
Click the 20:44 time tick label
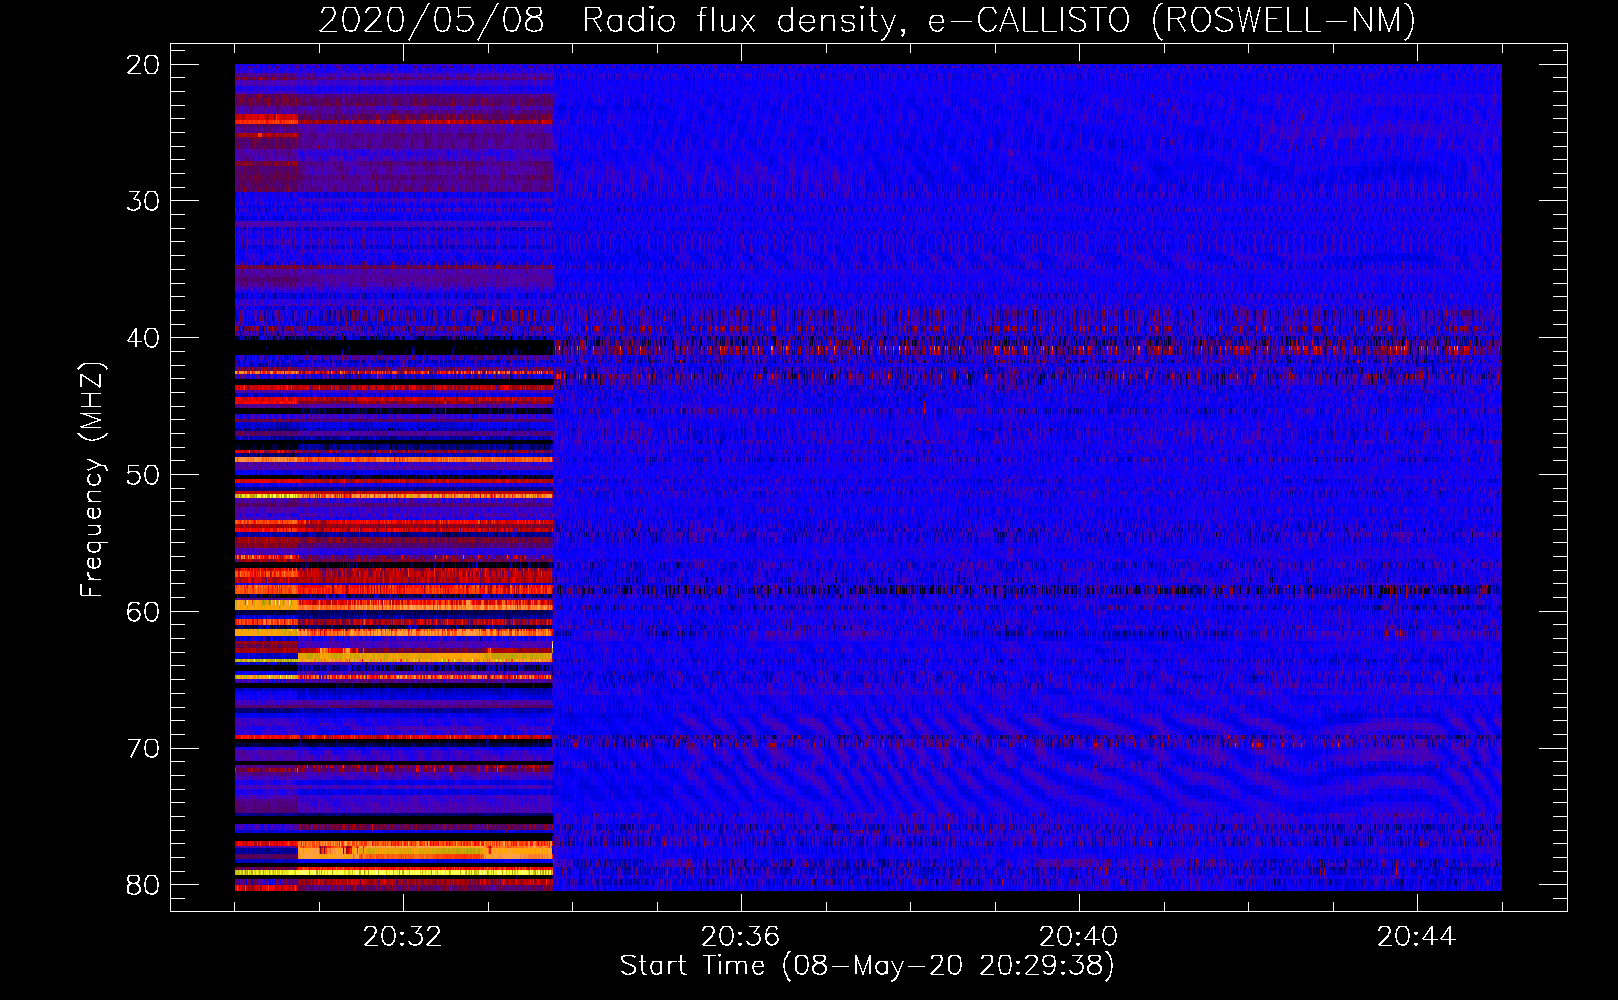pos(1417,937)
